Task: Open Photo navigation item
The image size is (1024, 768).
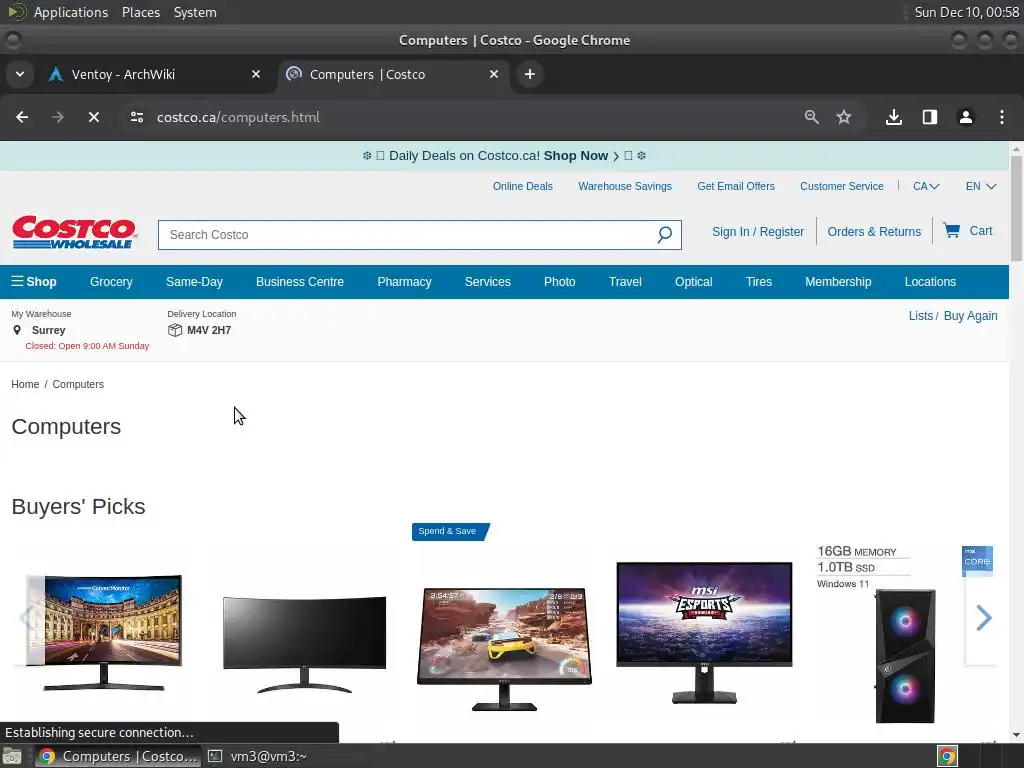Action: click(560, 282)
